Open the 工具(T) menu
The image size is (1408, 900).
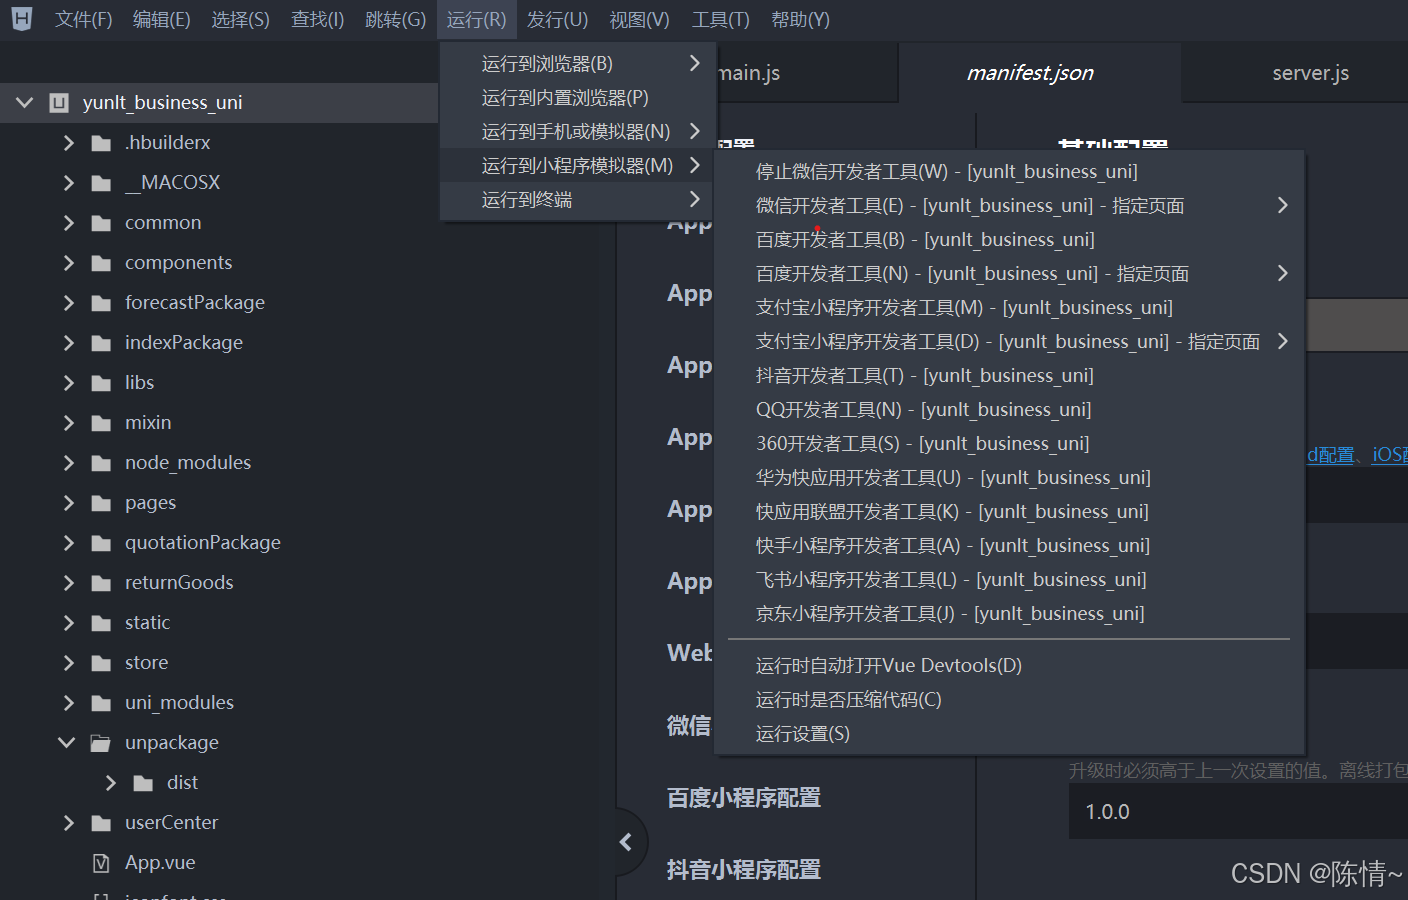point(720,19)
